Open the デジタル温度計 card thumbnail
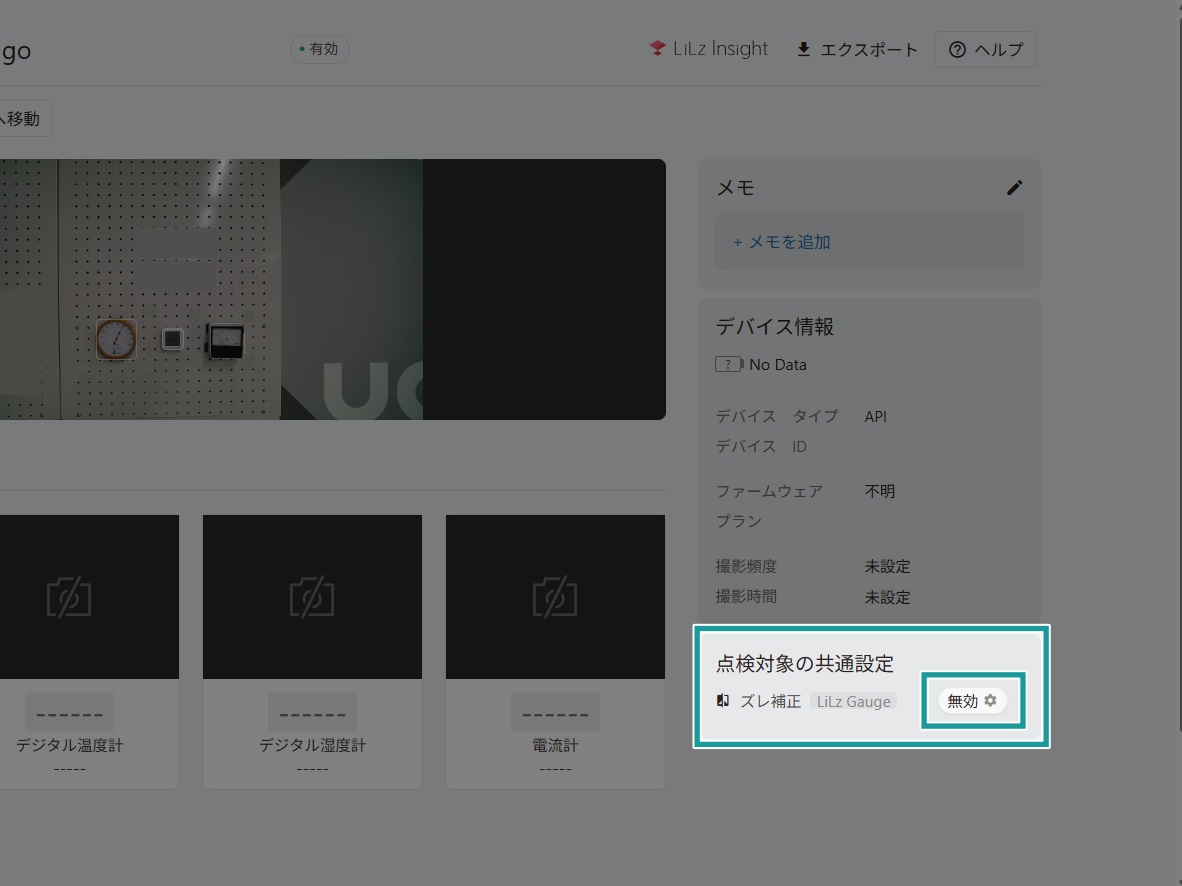 pos(89,597)
